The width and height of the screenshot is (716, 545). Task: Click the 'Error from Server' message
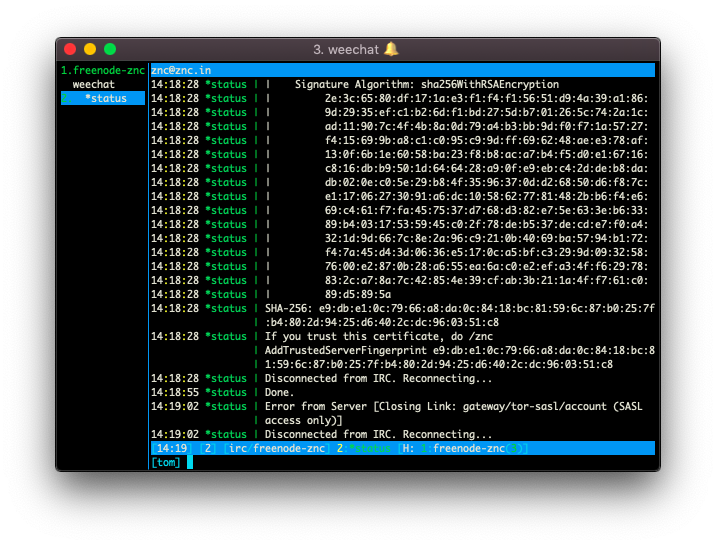(x=453, y=406)
